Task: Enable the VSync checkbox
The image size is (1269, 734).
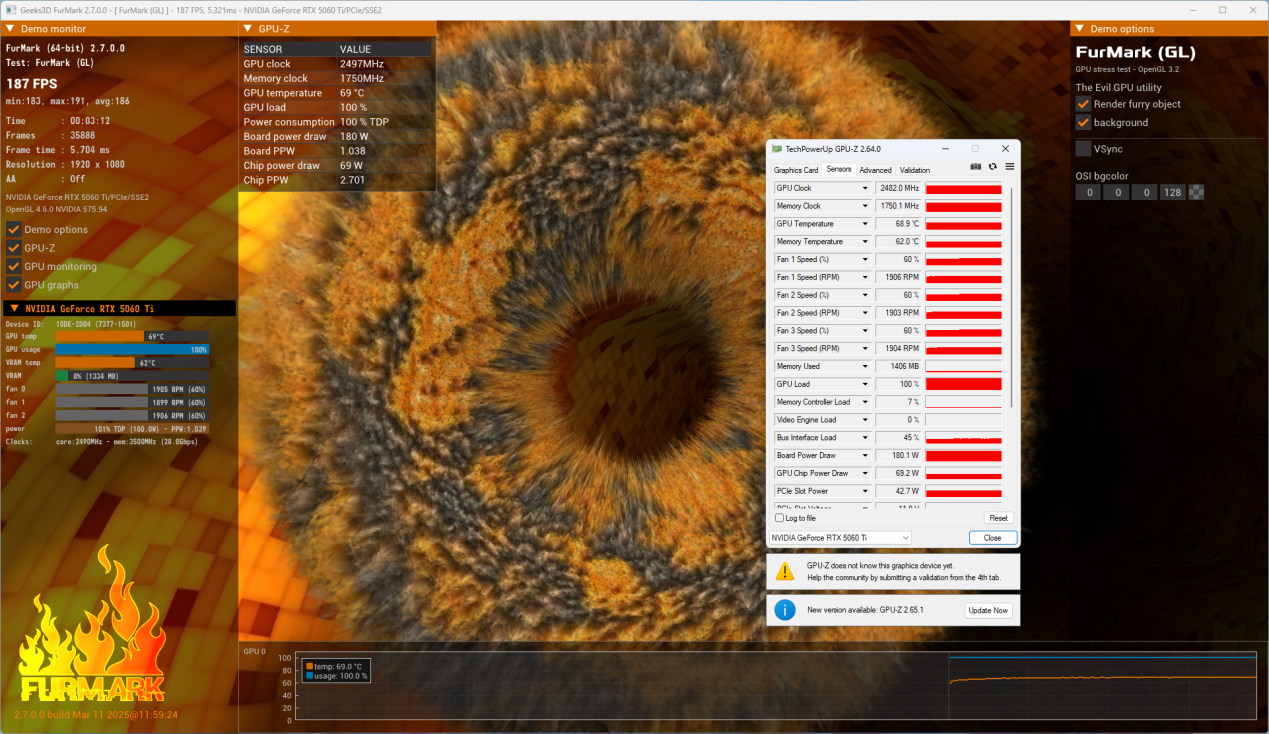Action: [1083, 149]
